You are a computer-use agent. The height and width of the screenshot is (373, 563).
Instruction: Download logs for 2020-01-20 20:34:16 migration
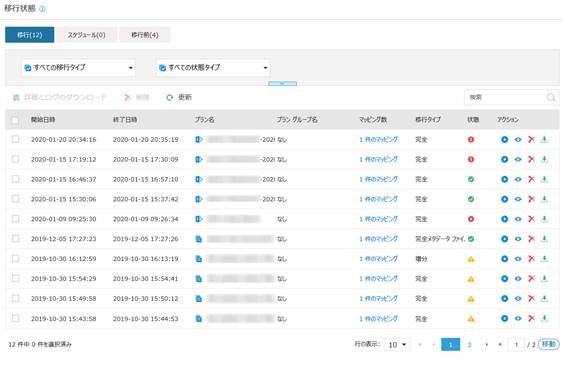544,139
